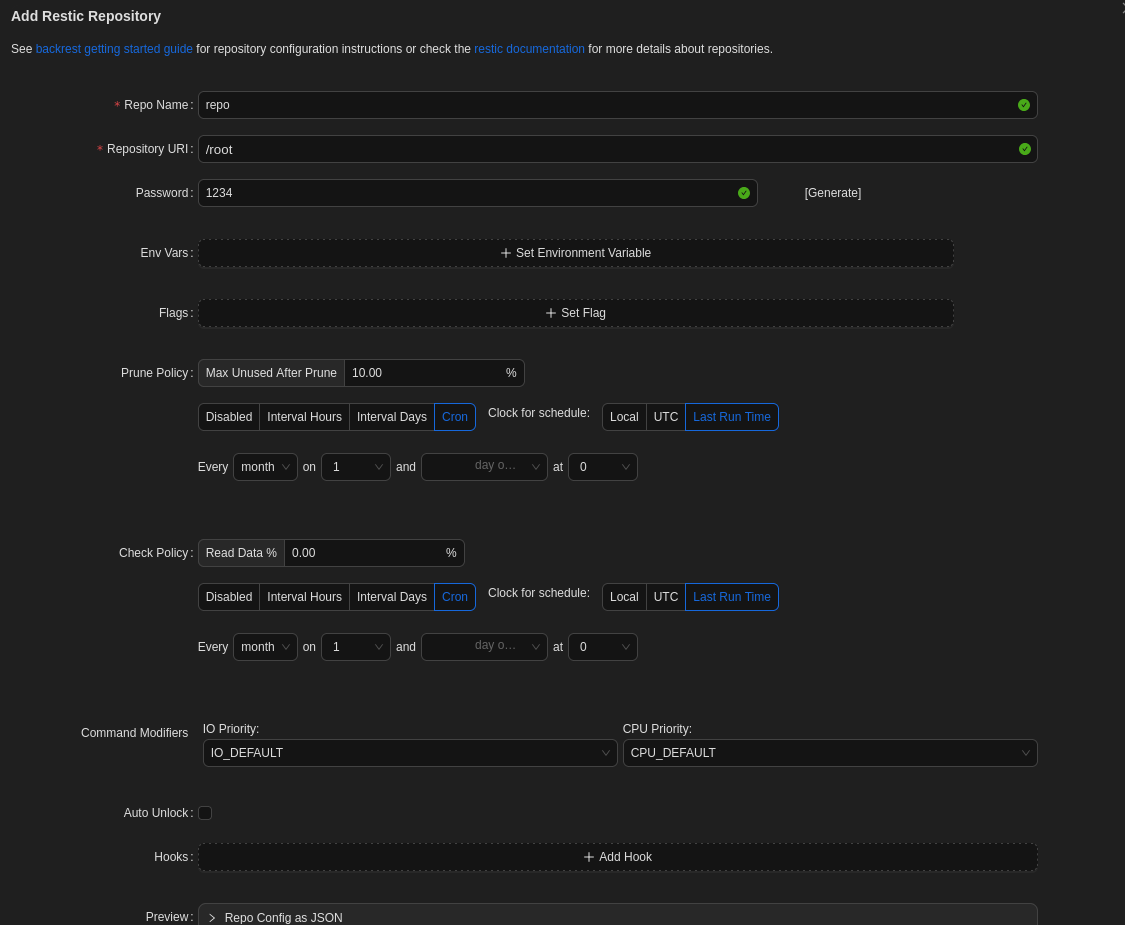Screen dimensions: 1125x925
Task: Select Interval Hours for Check Policy schedule
Action: point(304,597)
